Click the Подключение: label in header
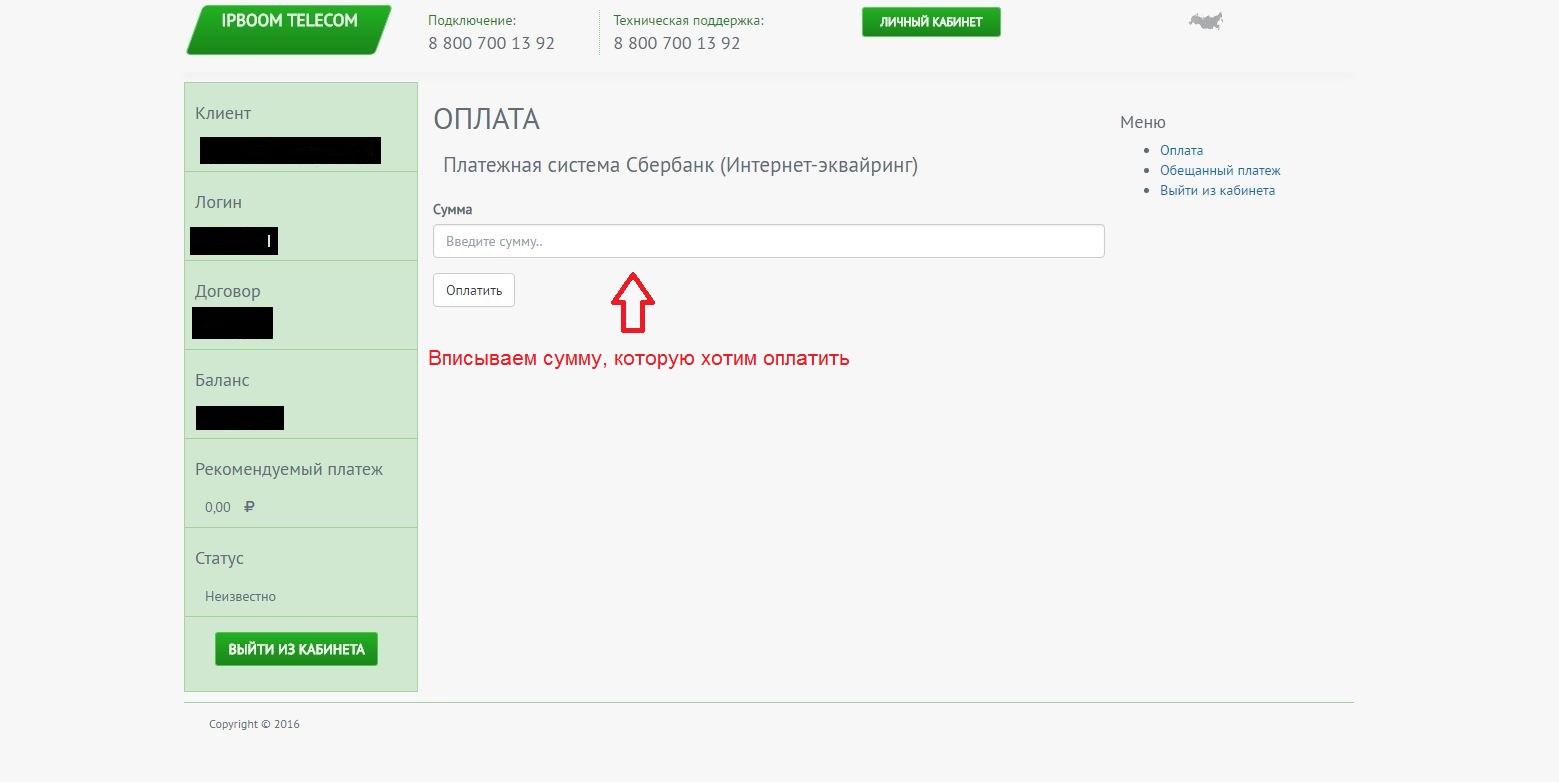The image size is (1559, 782). click(472, 20)
